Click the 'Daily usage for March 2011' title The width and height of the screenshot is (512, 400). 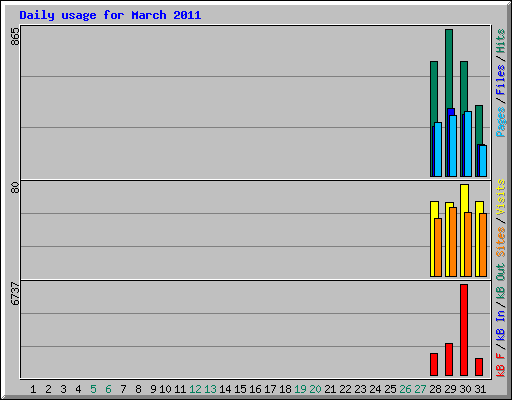pos(110,15)
